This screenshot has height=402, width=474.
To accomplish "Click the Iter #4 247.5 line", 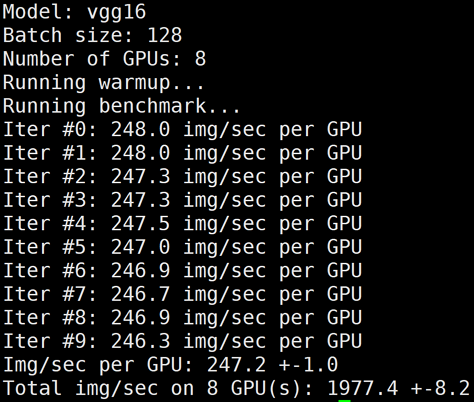I will 182,224.
